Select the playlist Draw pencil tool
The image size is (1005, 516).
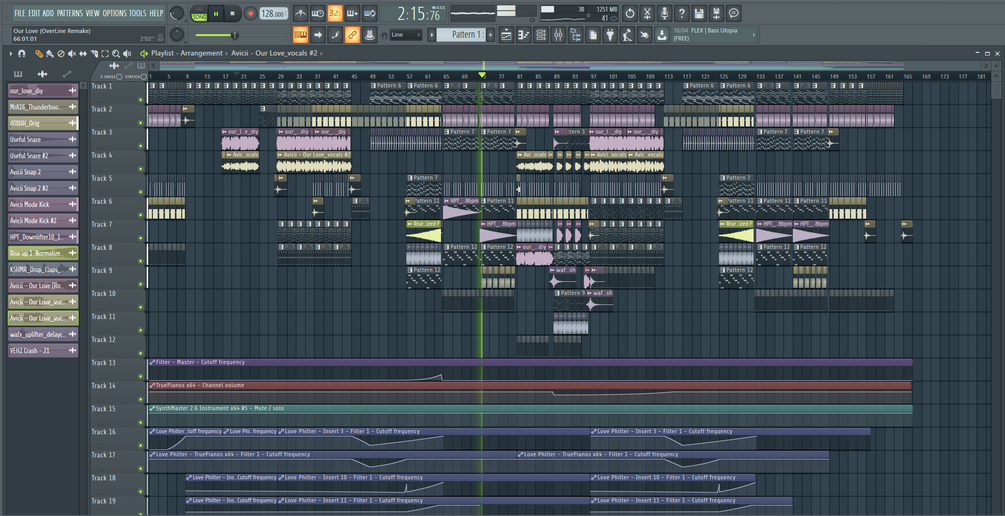click(x=39, y=54)
